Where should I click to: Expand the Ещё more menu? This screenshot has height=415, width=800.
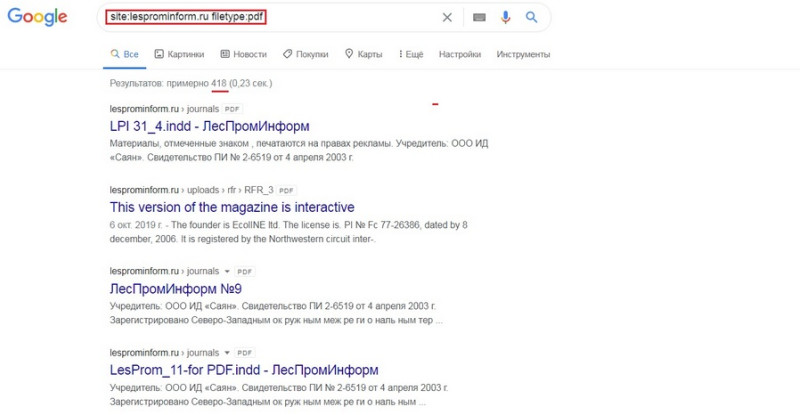pyautogui.click(x=411, y=54)
